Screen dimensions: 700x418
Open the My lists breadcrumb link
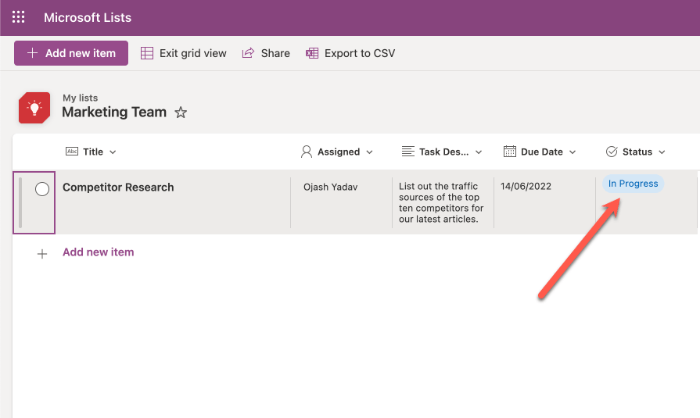80,98
